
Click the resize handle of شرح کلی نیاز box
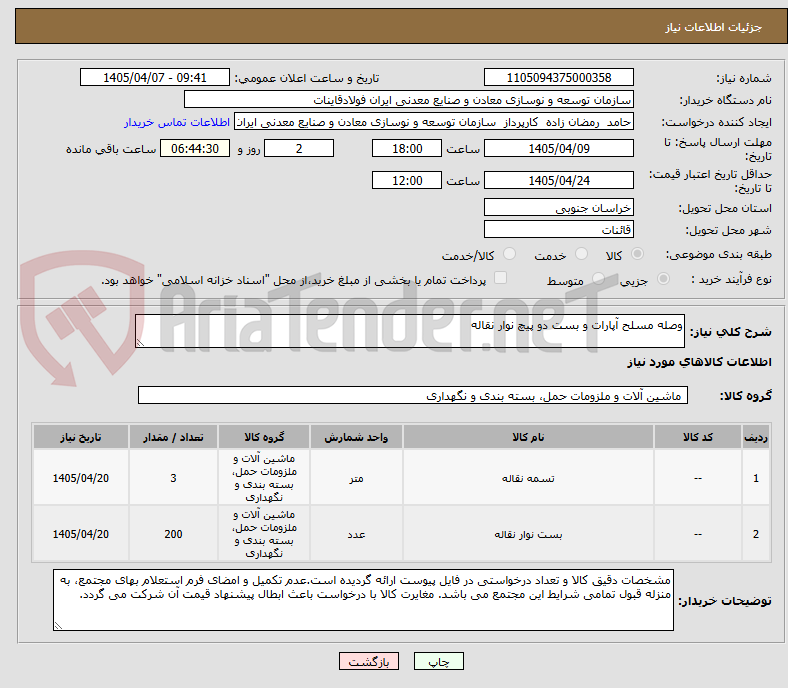click(140, 342)
